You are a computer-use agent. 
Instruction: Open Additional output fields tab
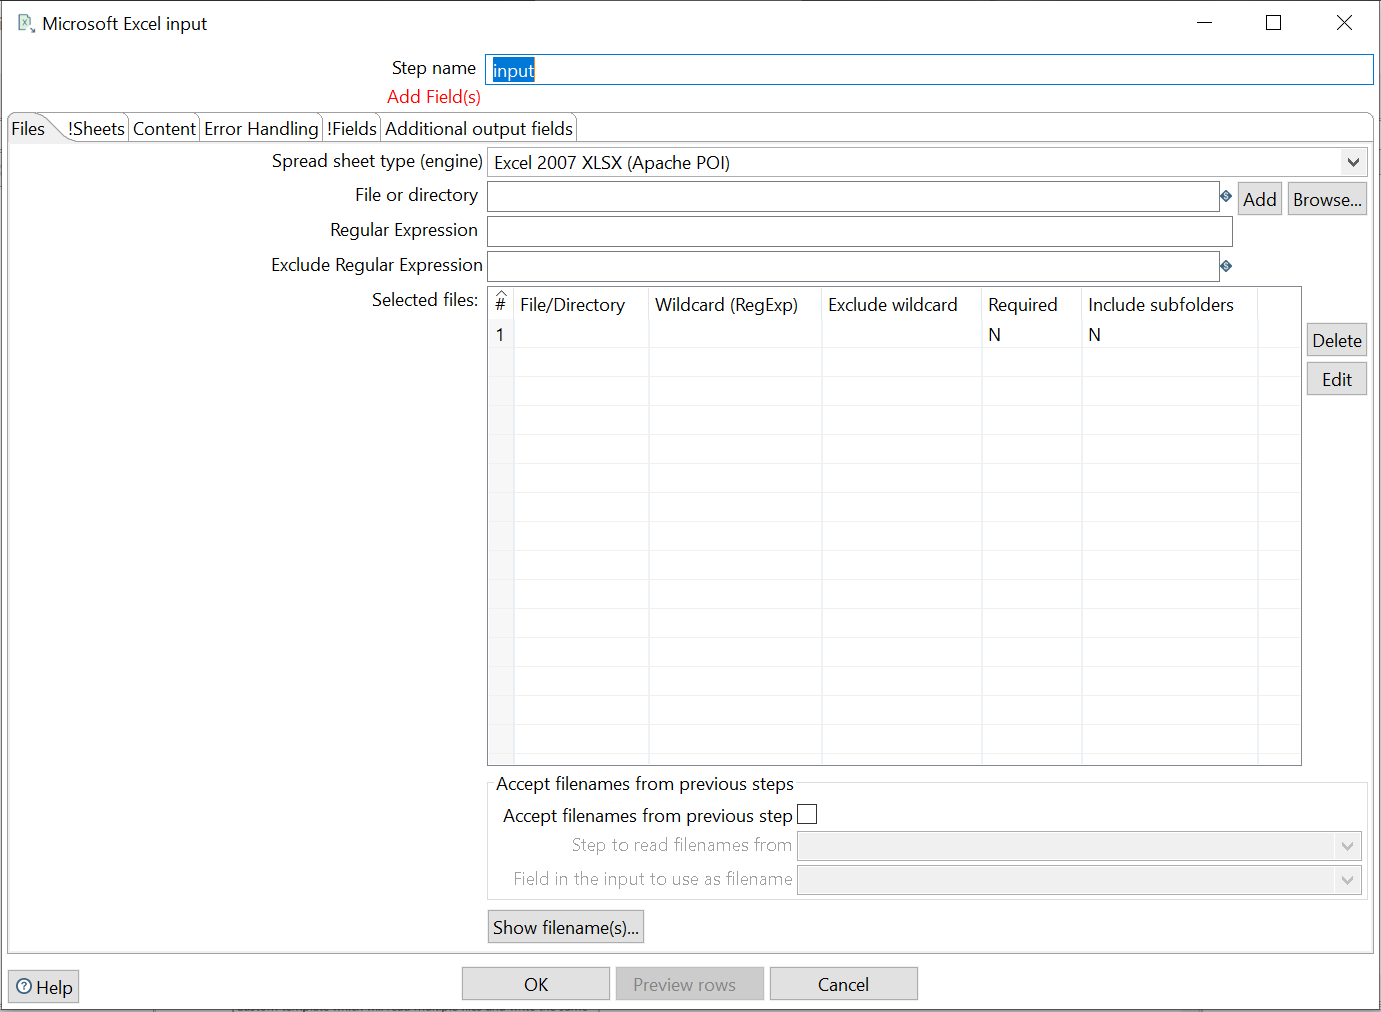[x=479, y=129]
